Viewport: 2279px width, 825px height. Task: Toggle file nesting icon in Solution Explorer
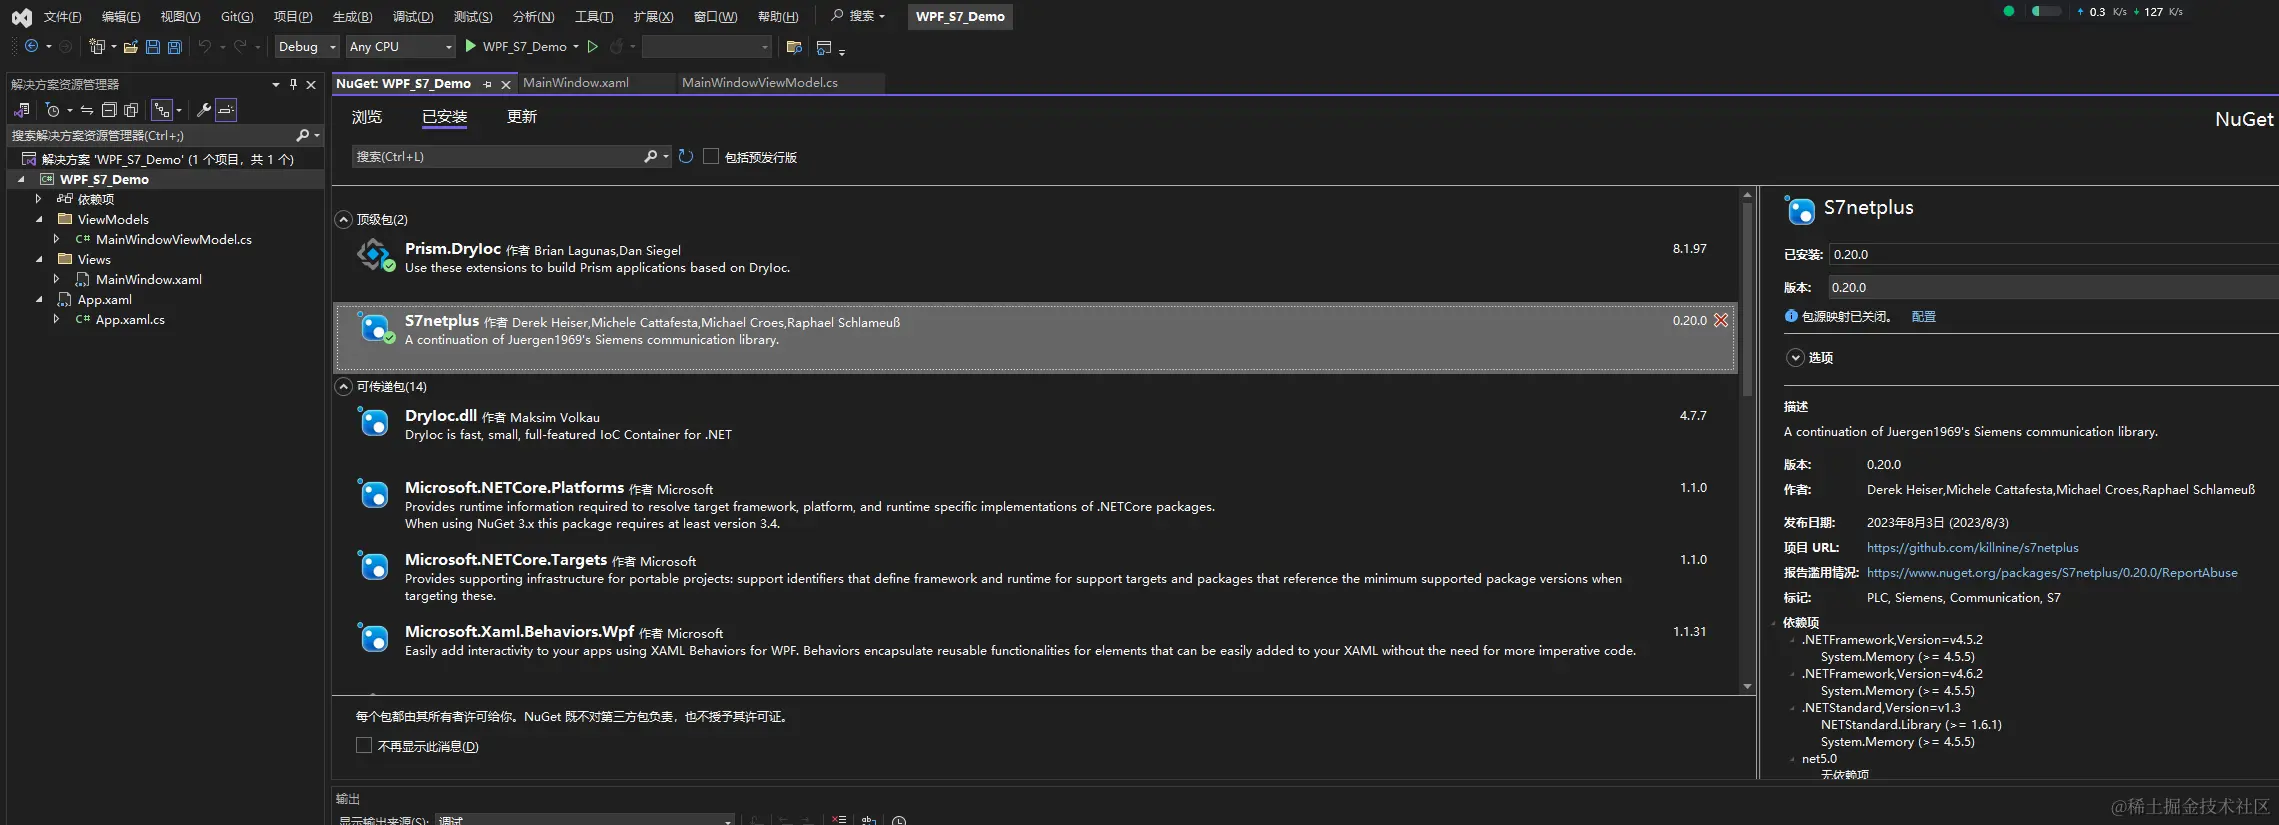(162, 110)
